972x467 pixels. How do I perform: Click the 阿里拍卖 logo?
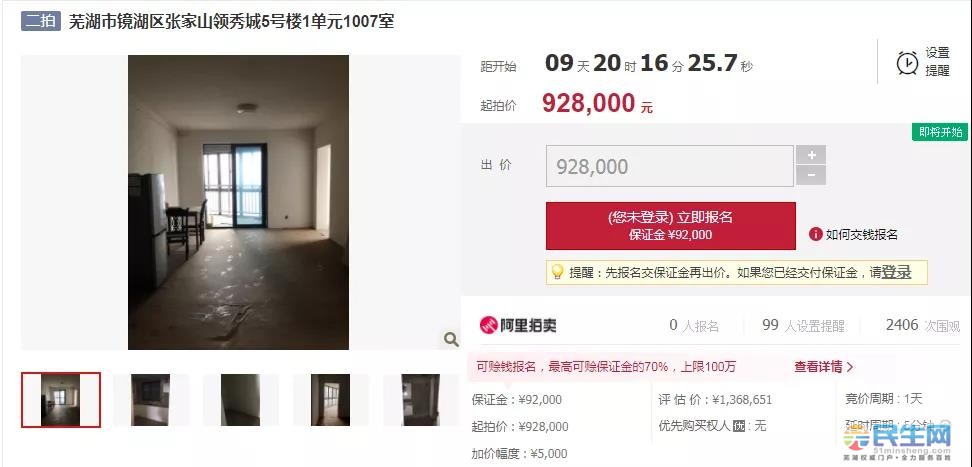(518, 325)
